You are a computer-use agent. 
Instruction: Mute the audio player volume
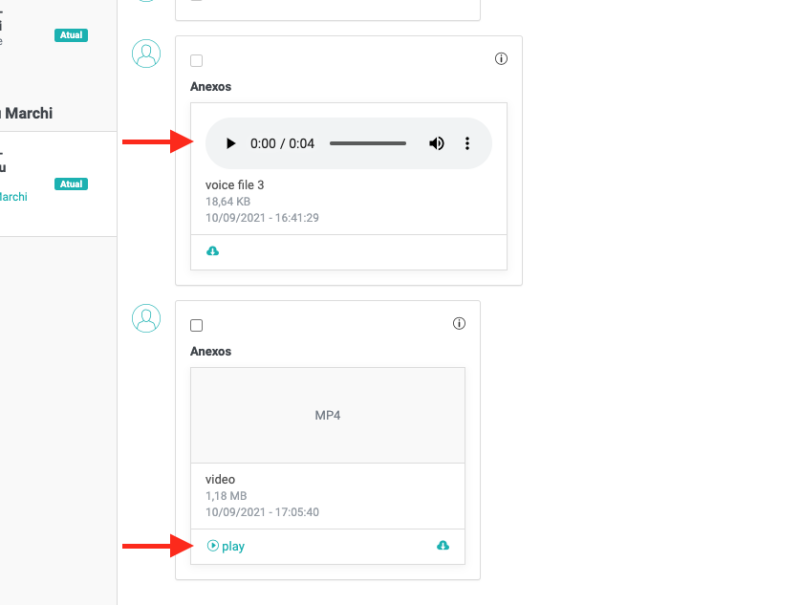tap(437, 144)
